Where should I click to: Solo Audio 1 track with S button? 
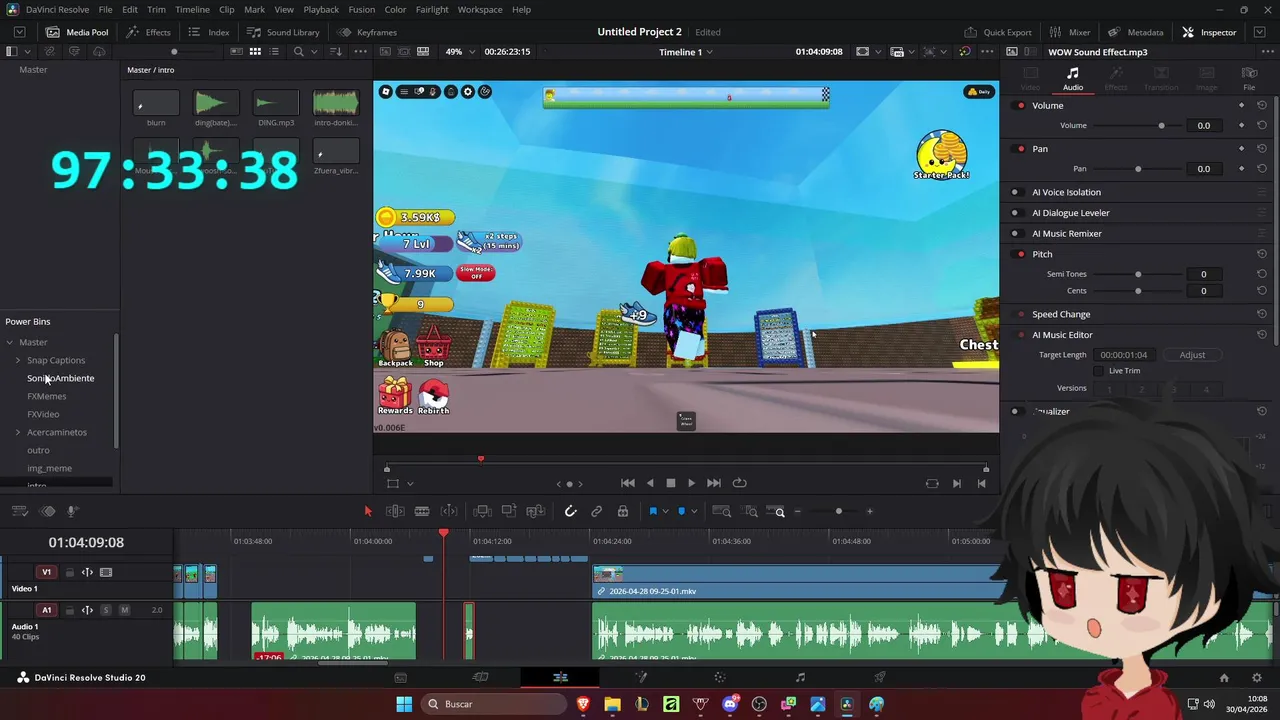106,610
